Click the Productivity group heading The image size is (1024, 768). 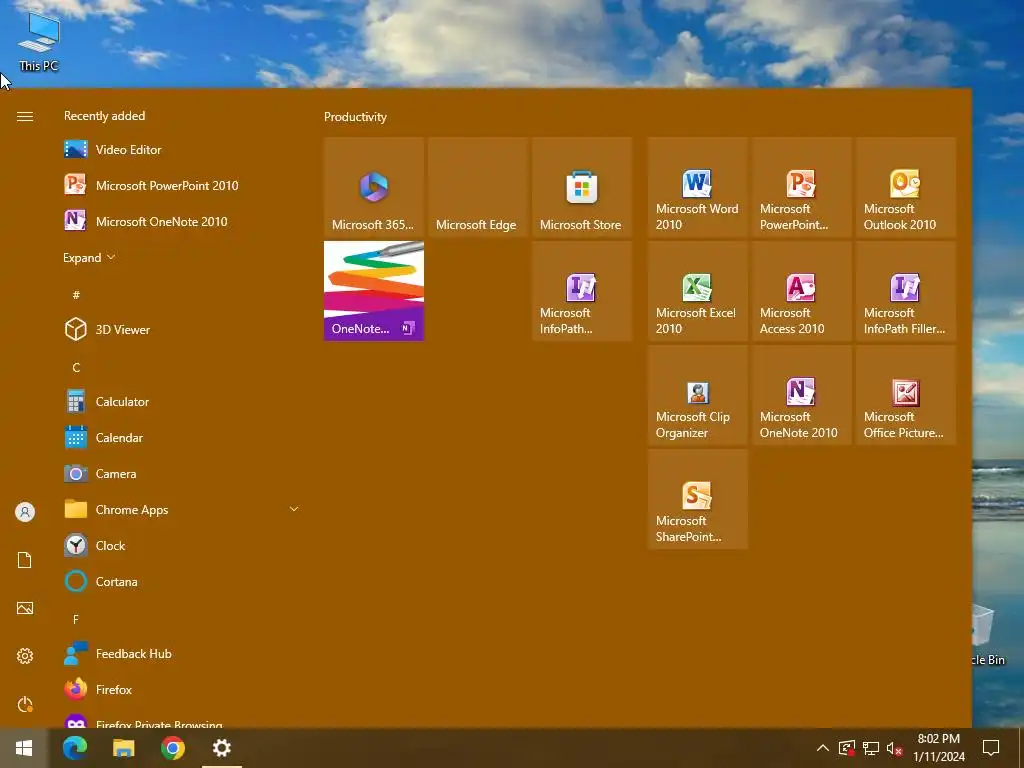pos(355,117)
